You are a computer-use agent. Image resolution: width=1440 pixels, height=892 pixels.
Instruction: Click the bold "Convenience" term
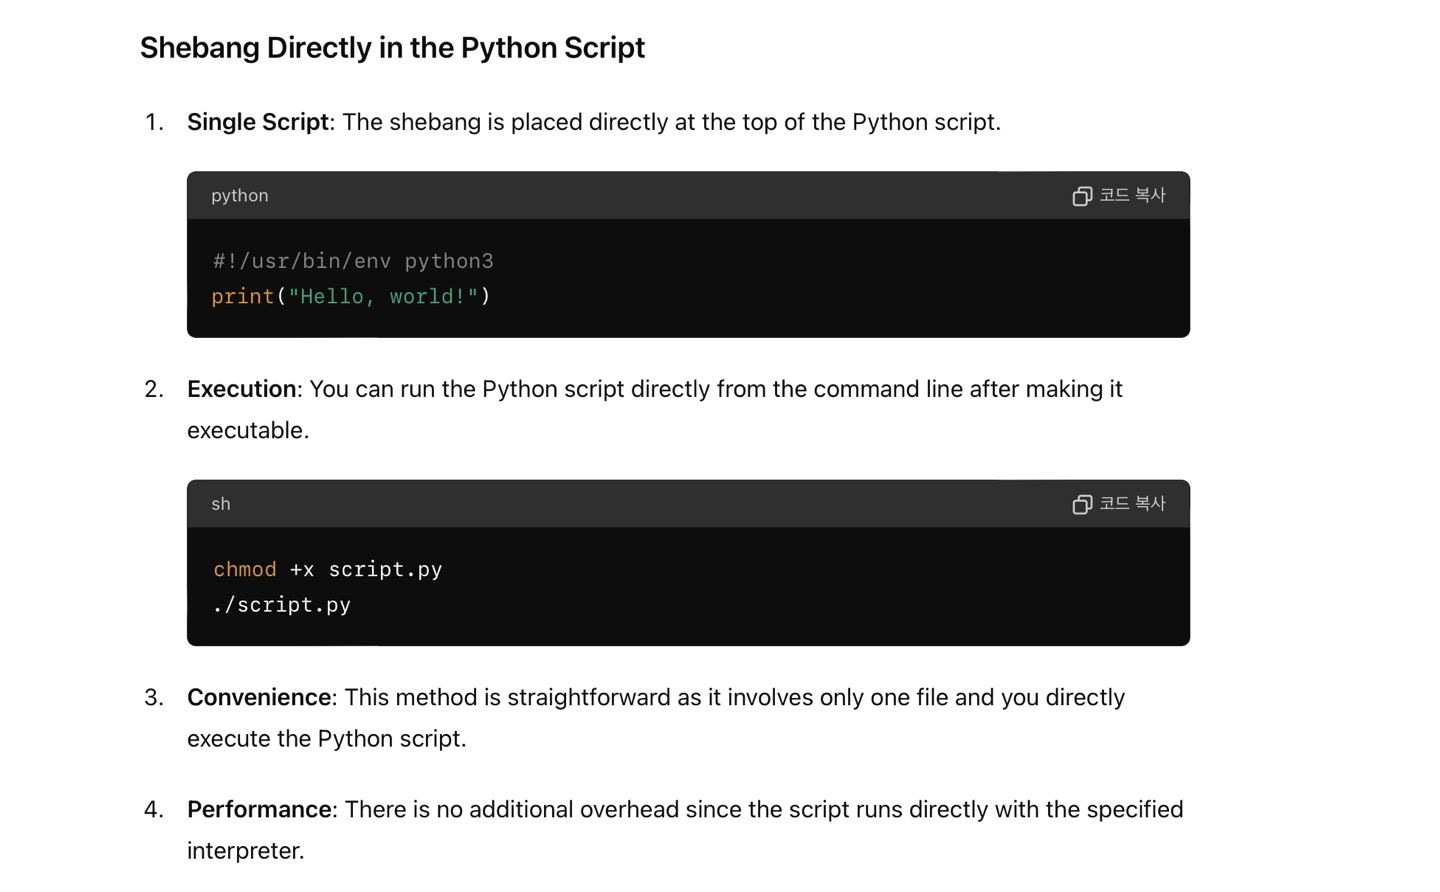(259, 697)
